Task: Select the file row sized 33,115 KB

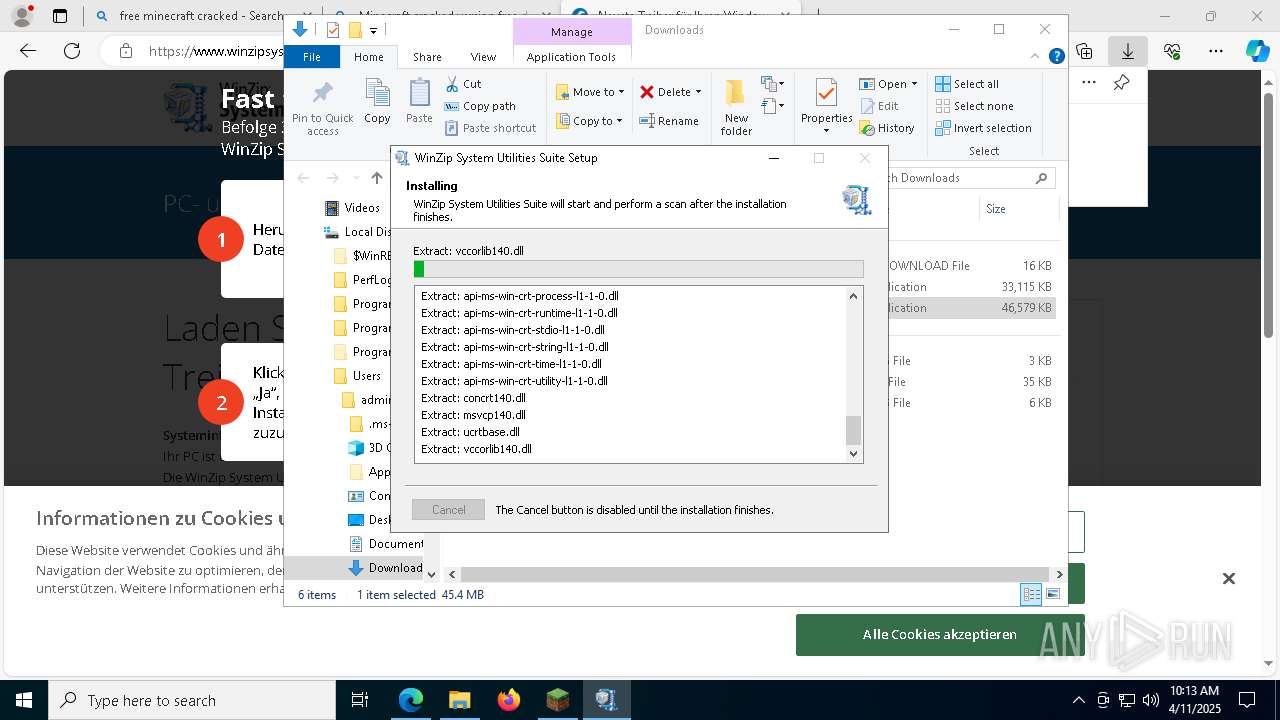Action: pos(970,287)
